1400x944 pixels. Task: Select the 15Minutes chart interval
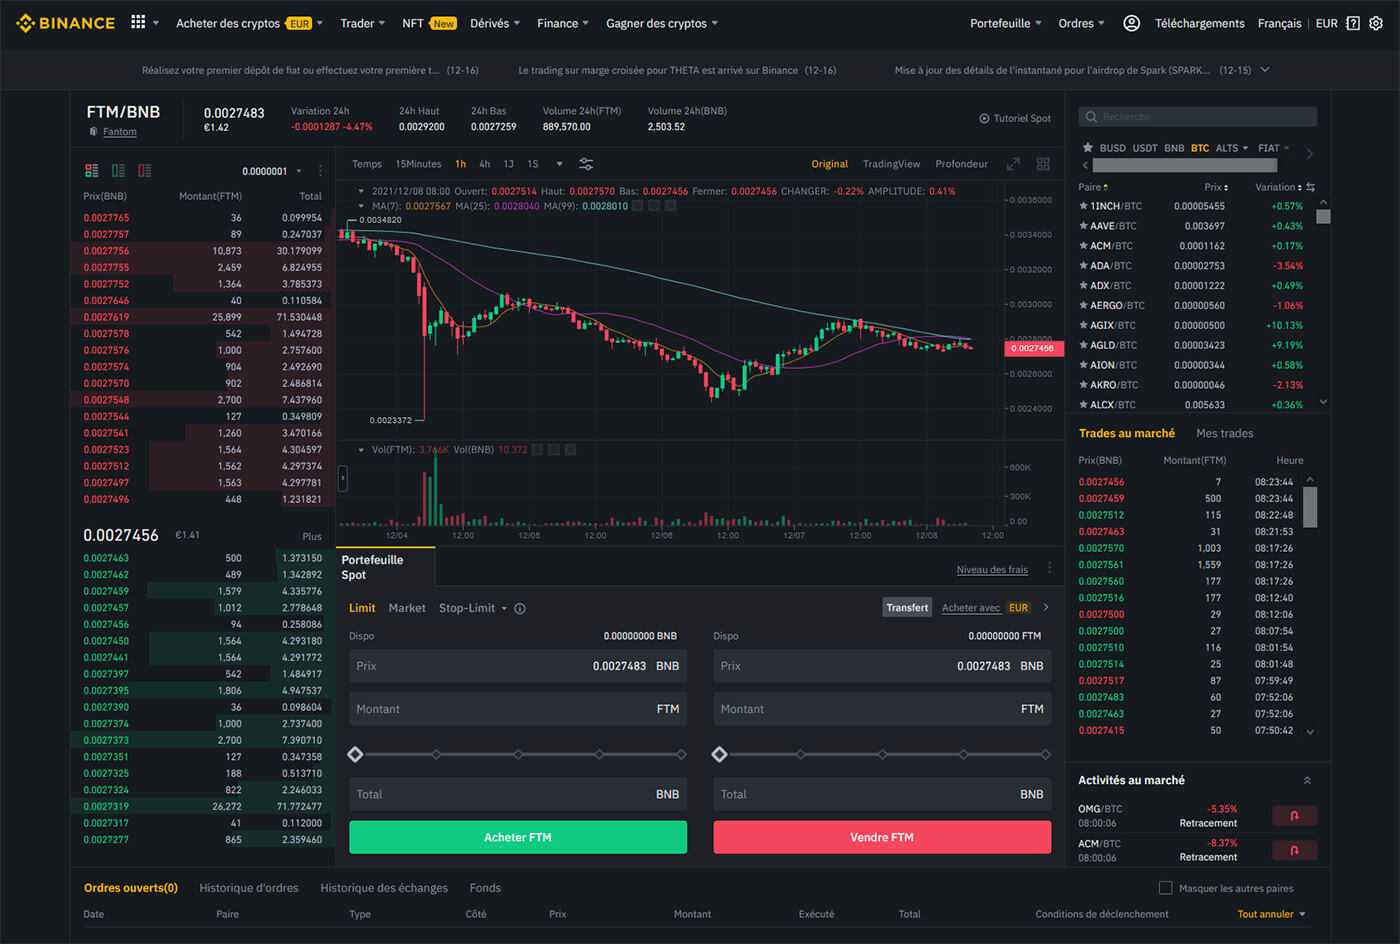(418, 164)
